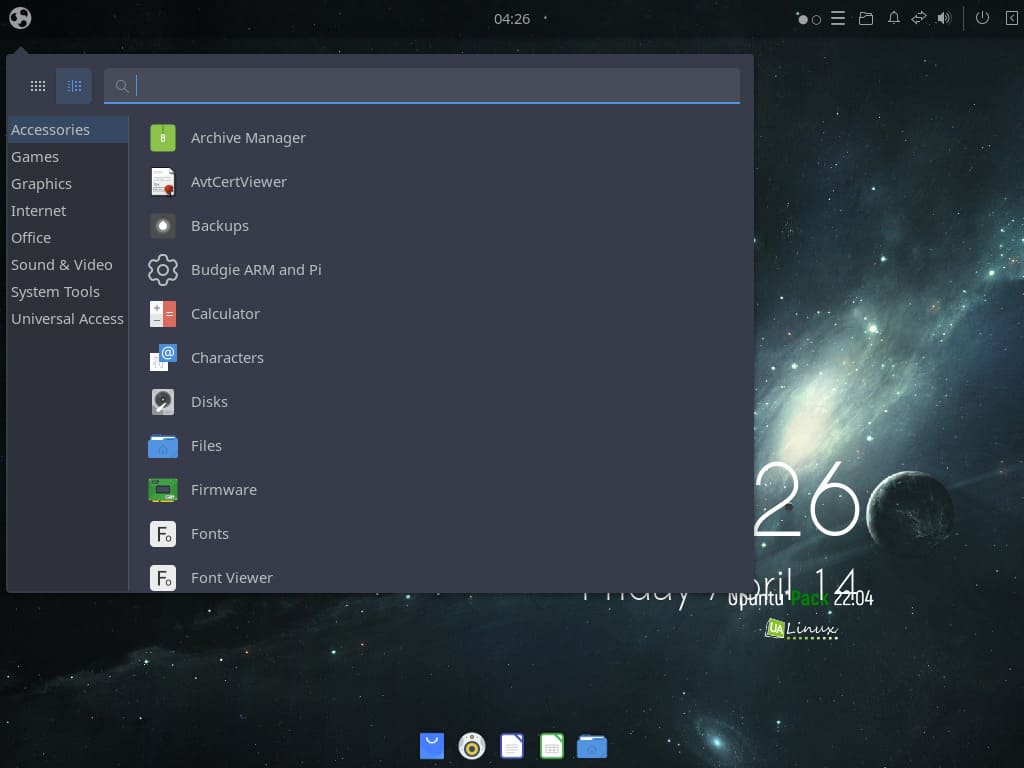Launch the Firmware app icon
Image resolution: width=1024 pixels, height=768 pixels.
pyautogui.click(x=163, y=490)
